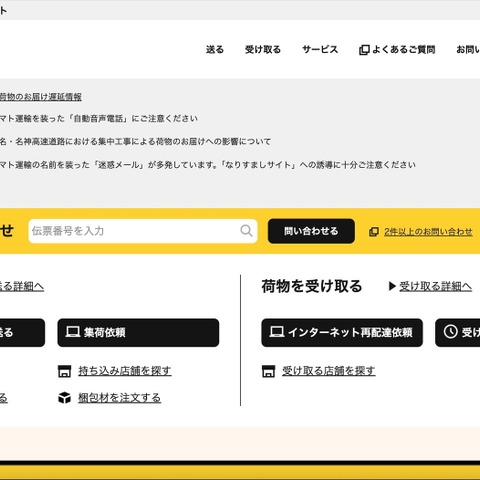Open 2件以上のお問い合わせ link
The image size is (480, 480).
(x=428, y=232)
